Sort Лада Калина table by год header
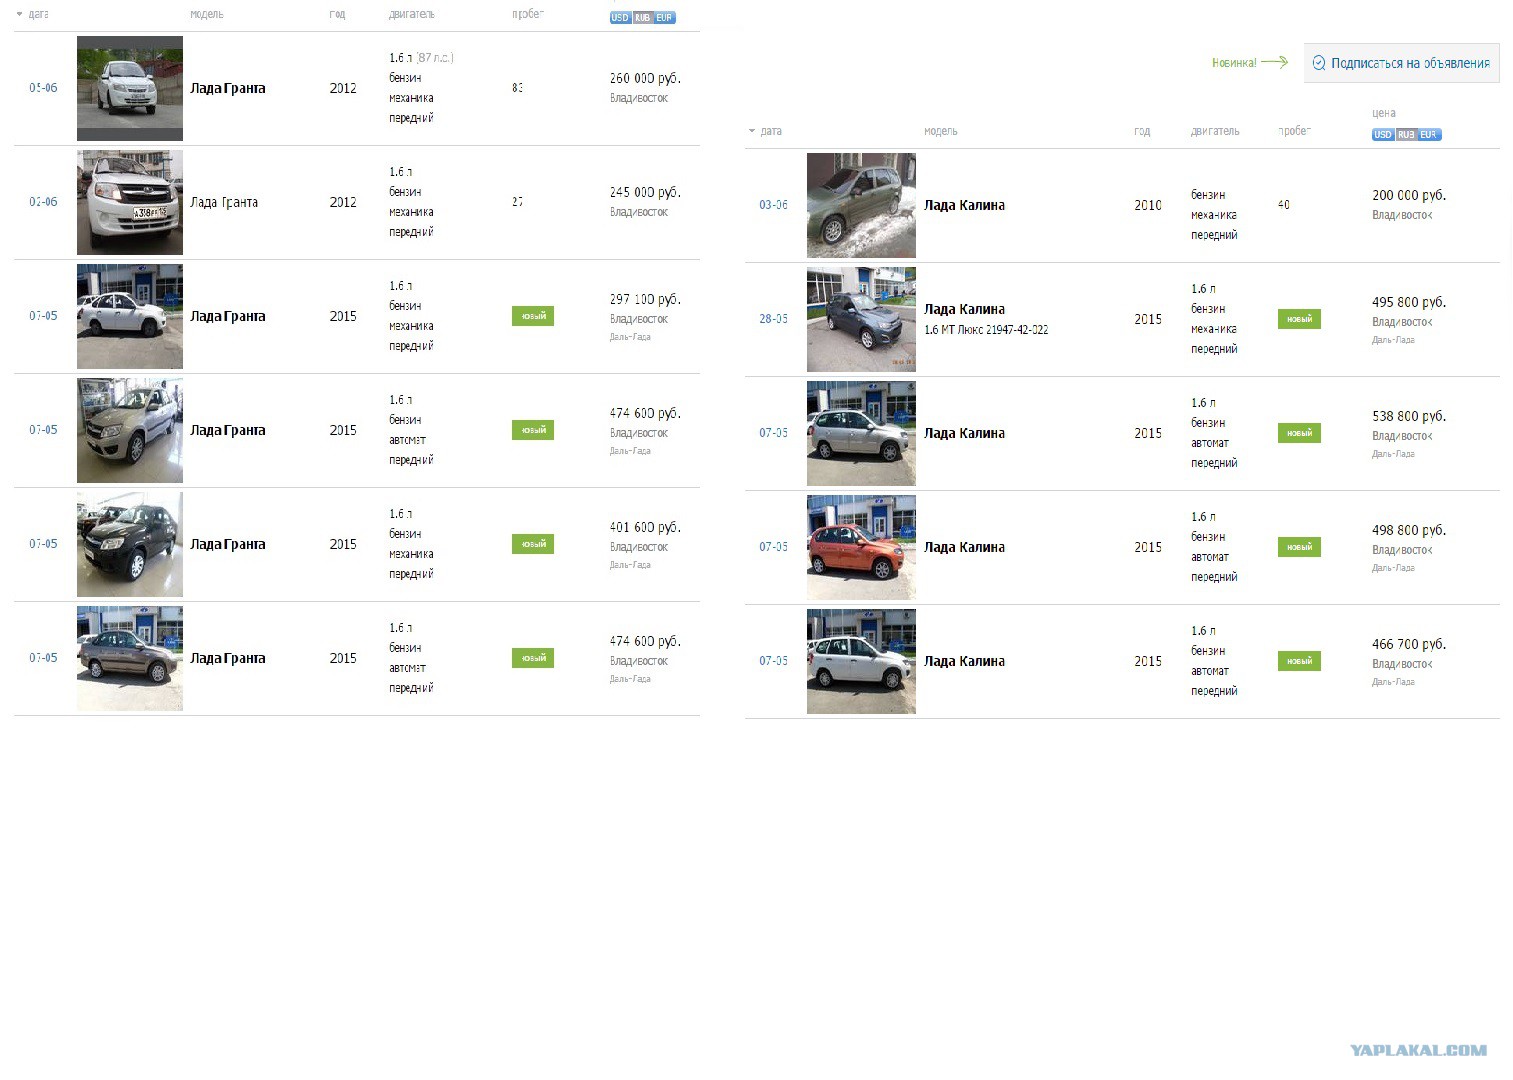 (x=1142, y=131)
